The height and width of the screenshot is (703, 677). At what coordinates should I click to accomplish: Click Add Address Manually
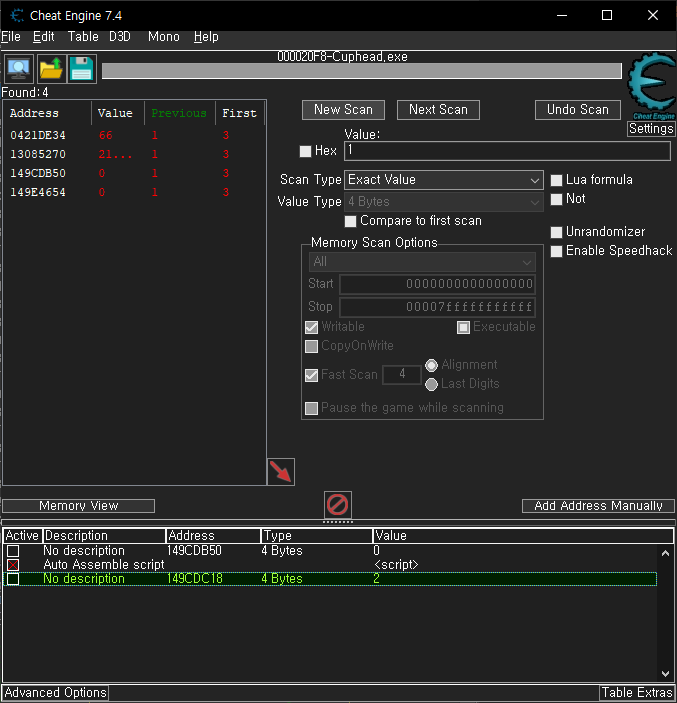[x=598, y=506]
